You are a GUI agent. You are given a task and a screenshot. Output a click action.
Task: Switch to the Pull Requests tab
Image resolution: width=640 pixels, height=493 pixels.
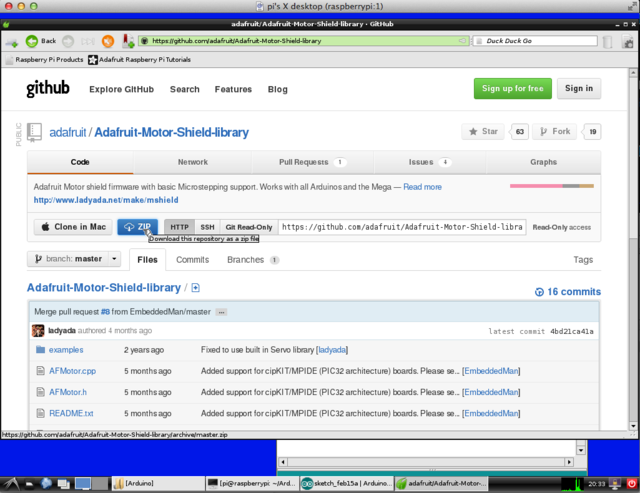(x=312, y=162)
